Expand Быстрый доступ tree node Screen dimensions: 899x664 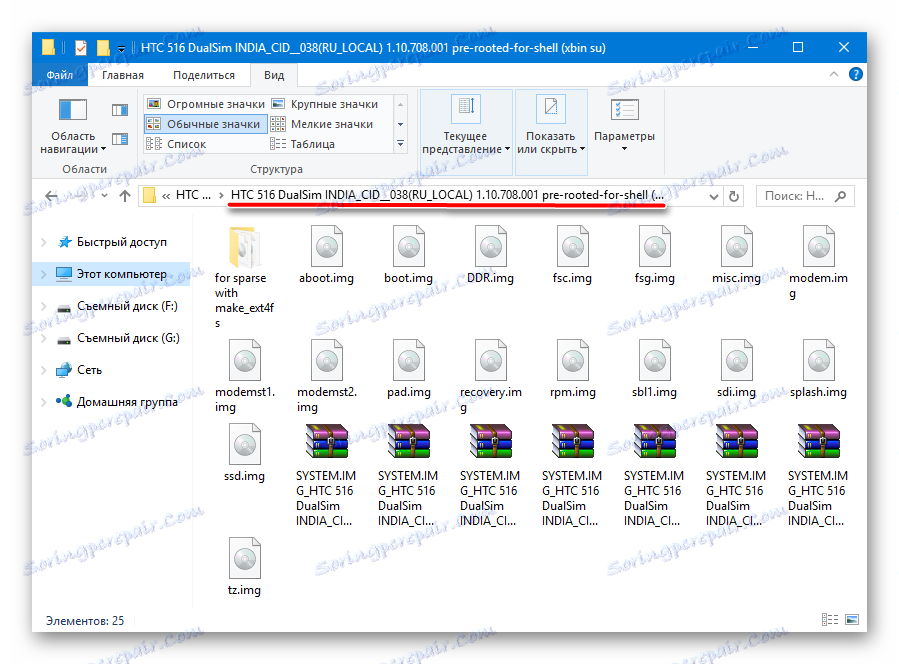pos(44,243)
